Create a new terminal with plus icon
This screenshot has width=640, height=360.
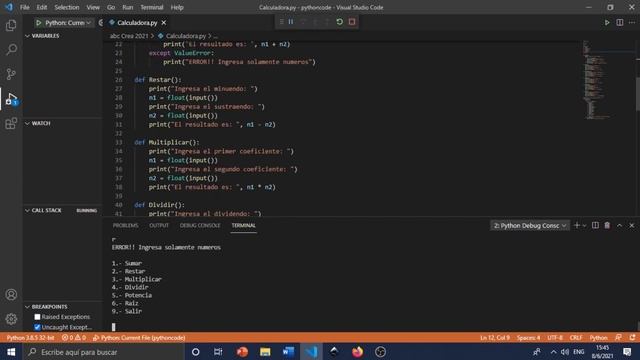point(577,225)
